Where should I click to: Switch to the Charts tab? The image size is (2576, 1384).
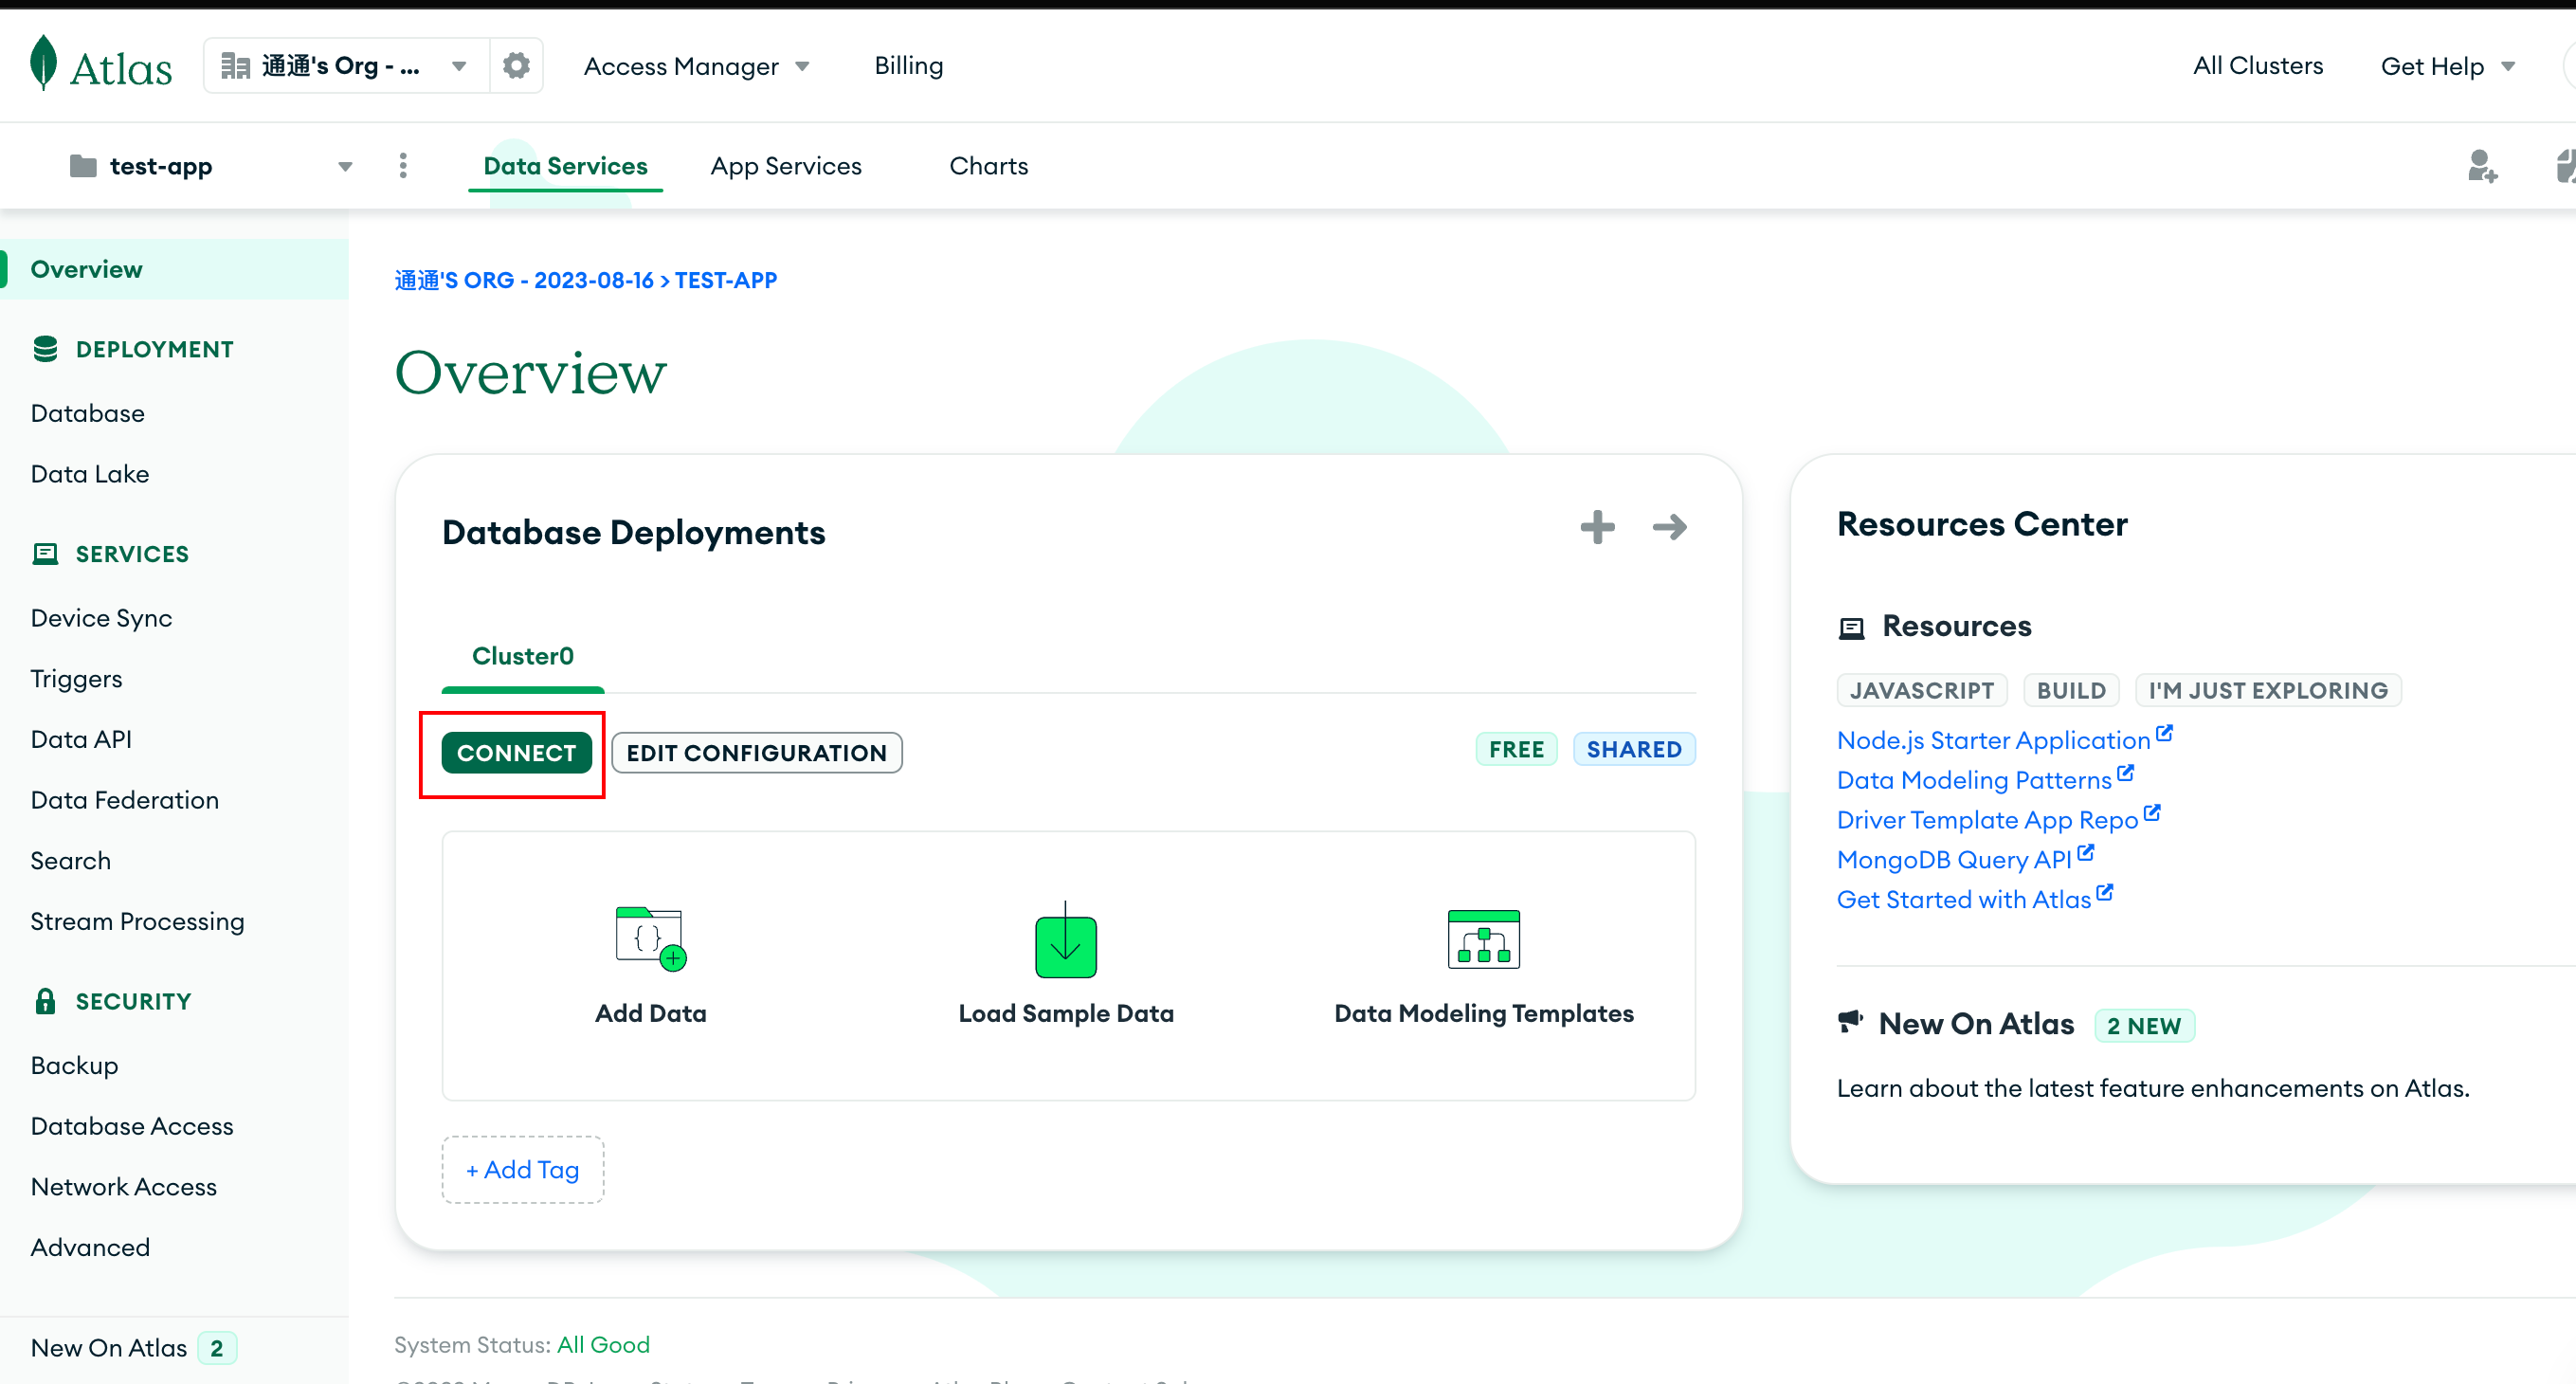coord(988,166)
